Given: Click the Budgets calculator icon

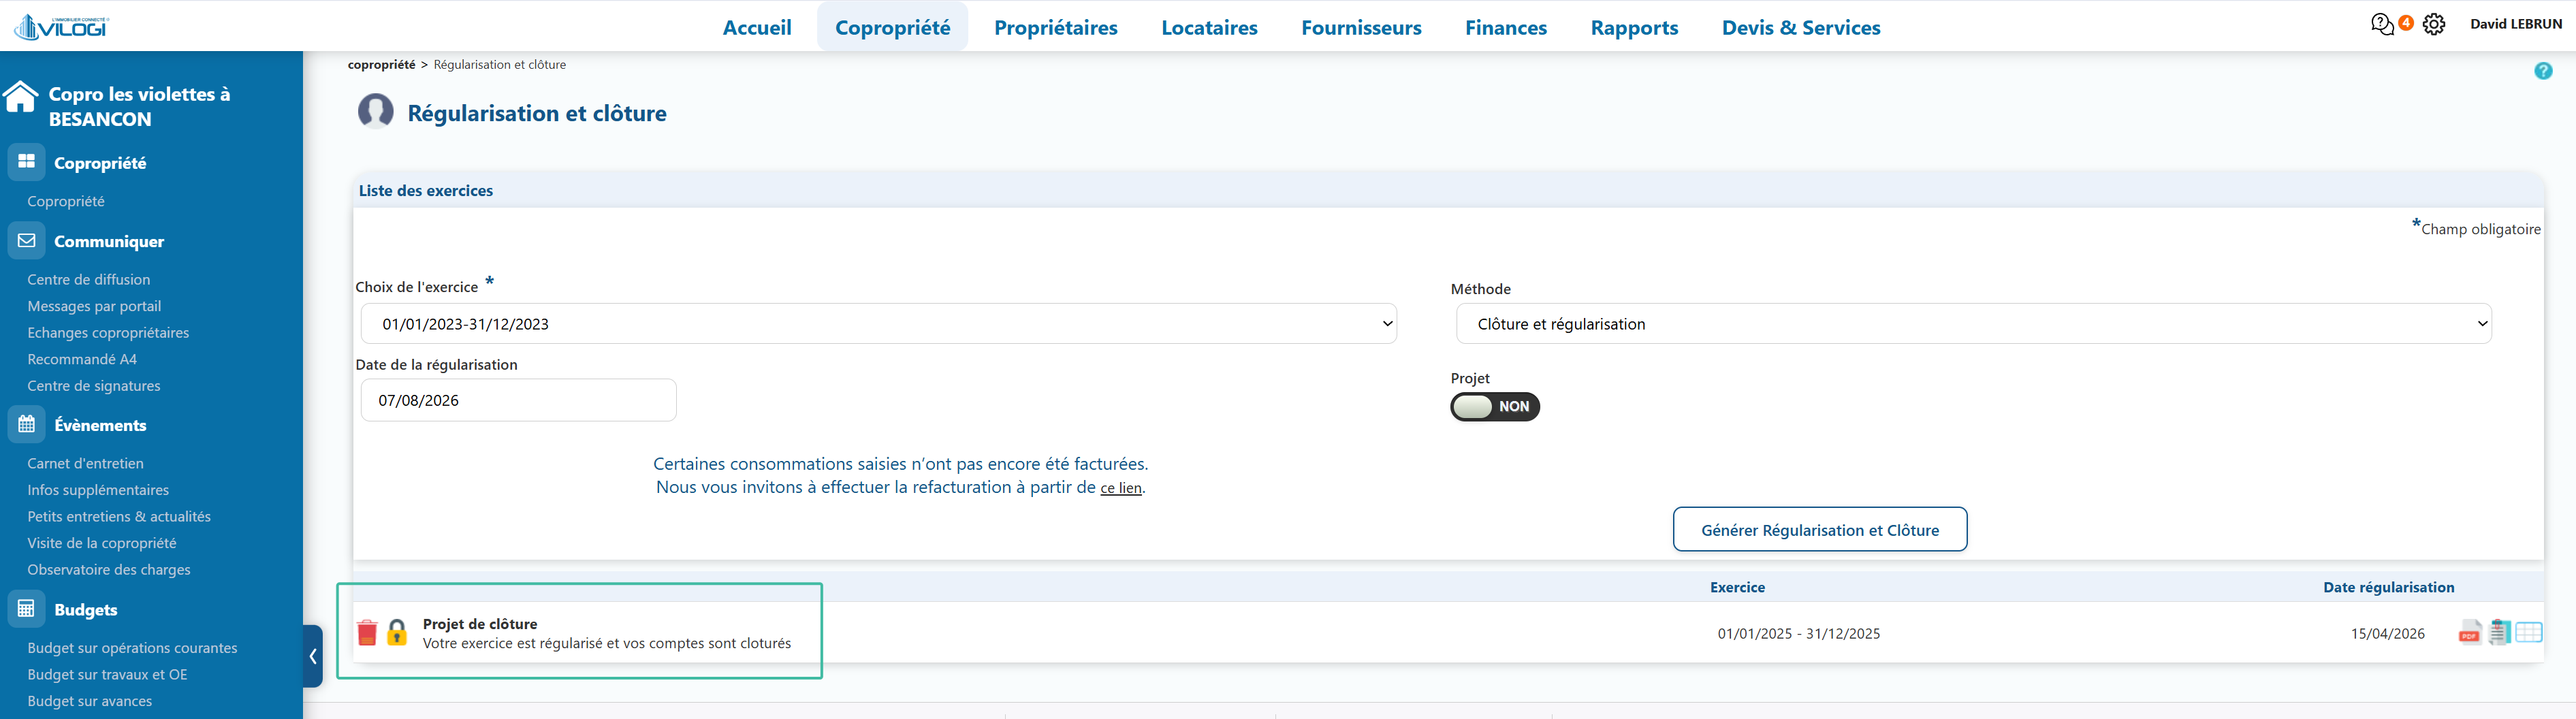Looking at the screenshot, I should coord(27,608).
